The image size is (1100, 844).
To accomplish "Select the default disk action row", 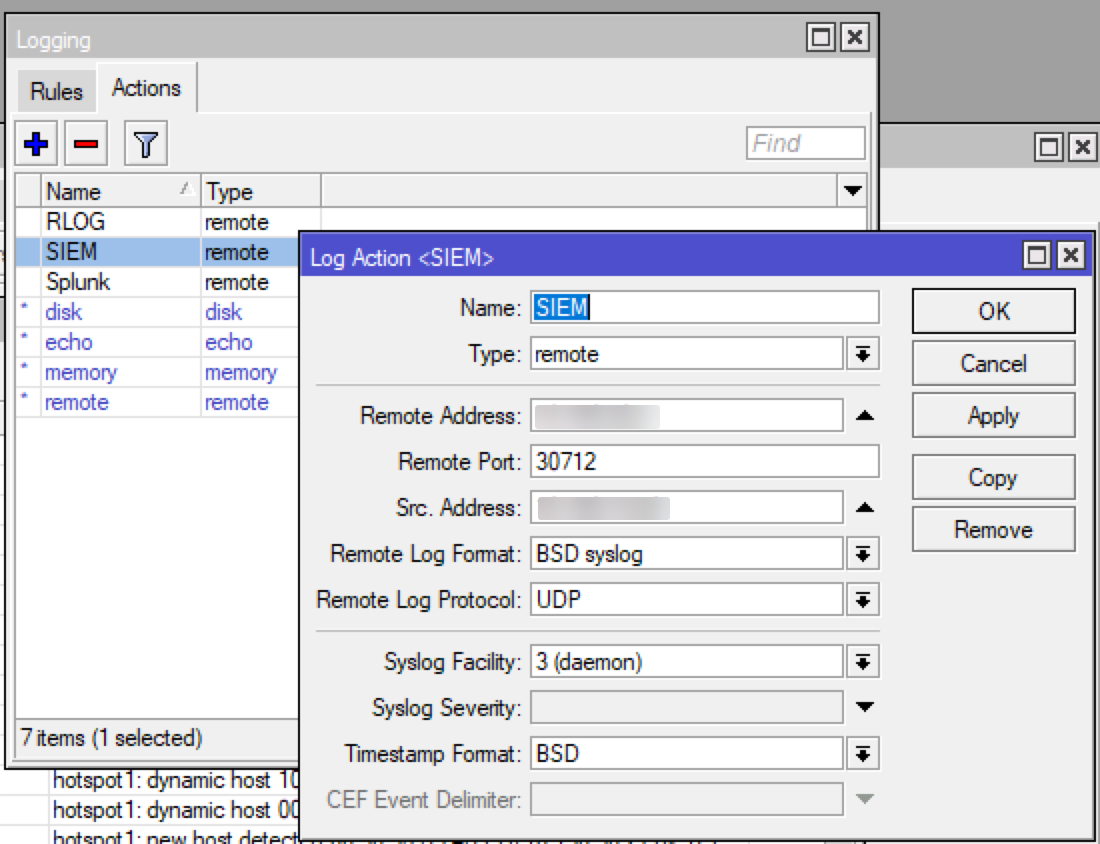I will click(x=158, y=312).
